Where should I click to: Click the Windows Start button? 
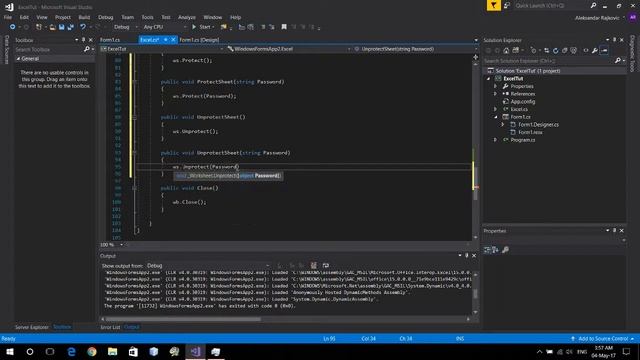[x=10, y=351]
